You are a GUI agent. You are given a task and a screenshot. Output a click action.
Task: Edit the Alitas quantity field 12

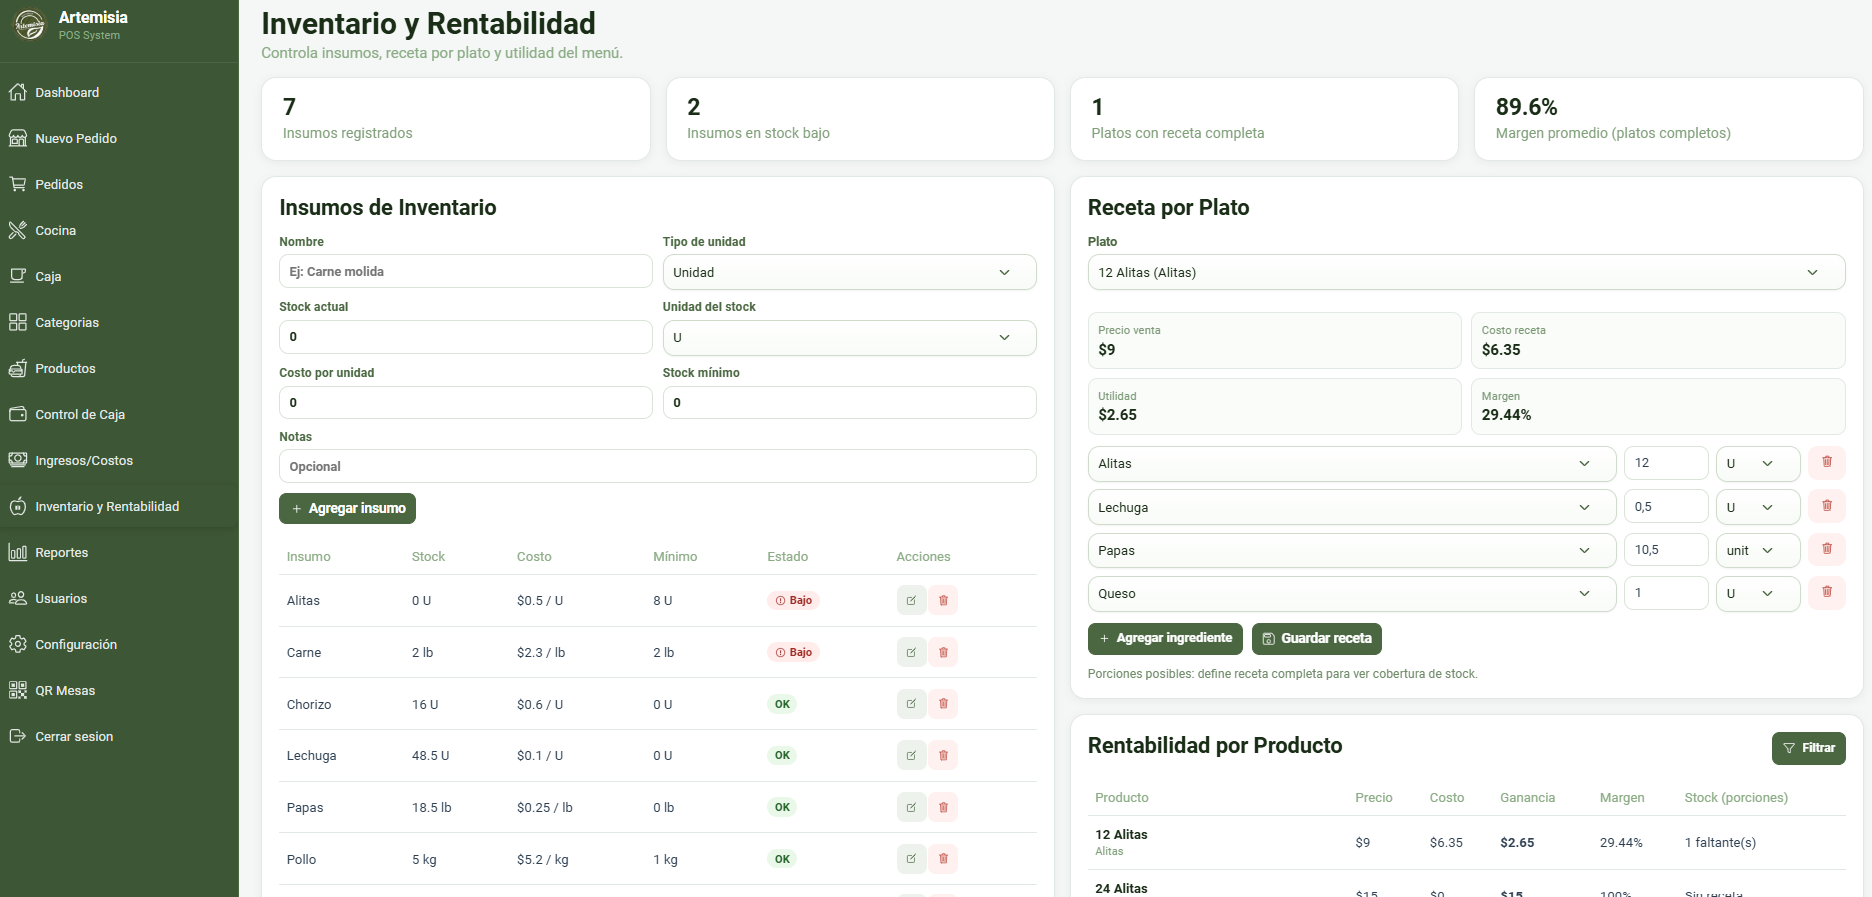tap(1665, 463)
